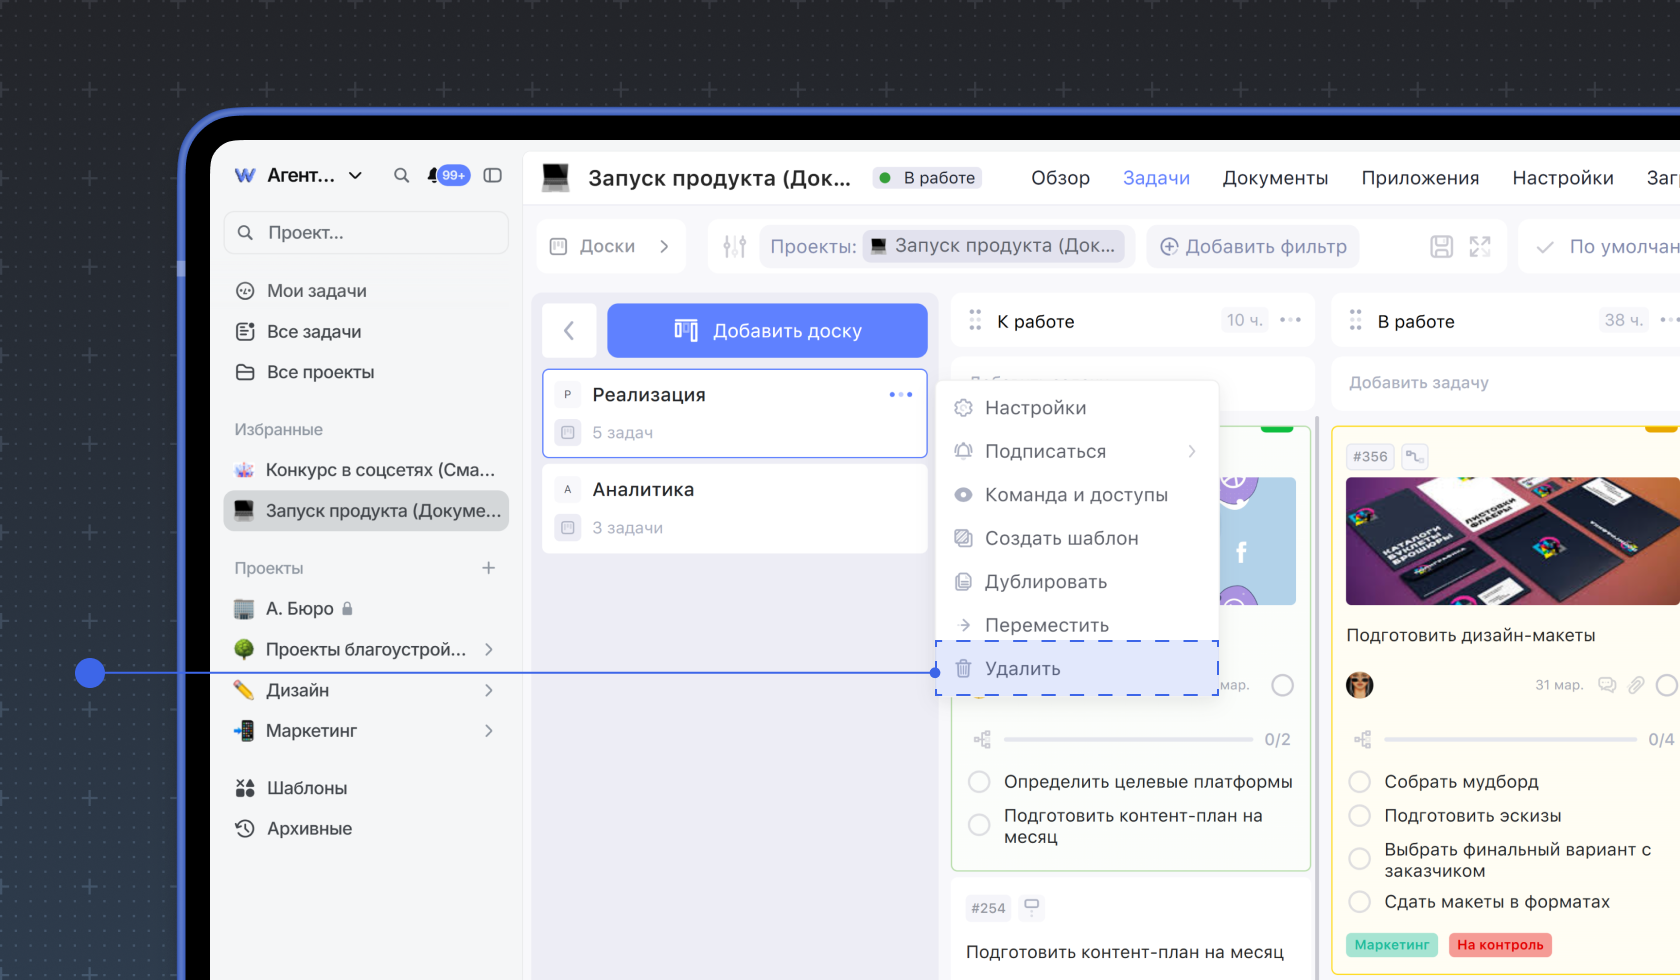Switch to the Документы tab
The width and height of the screenshot is (1680, 980).
1275,178
